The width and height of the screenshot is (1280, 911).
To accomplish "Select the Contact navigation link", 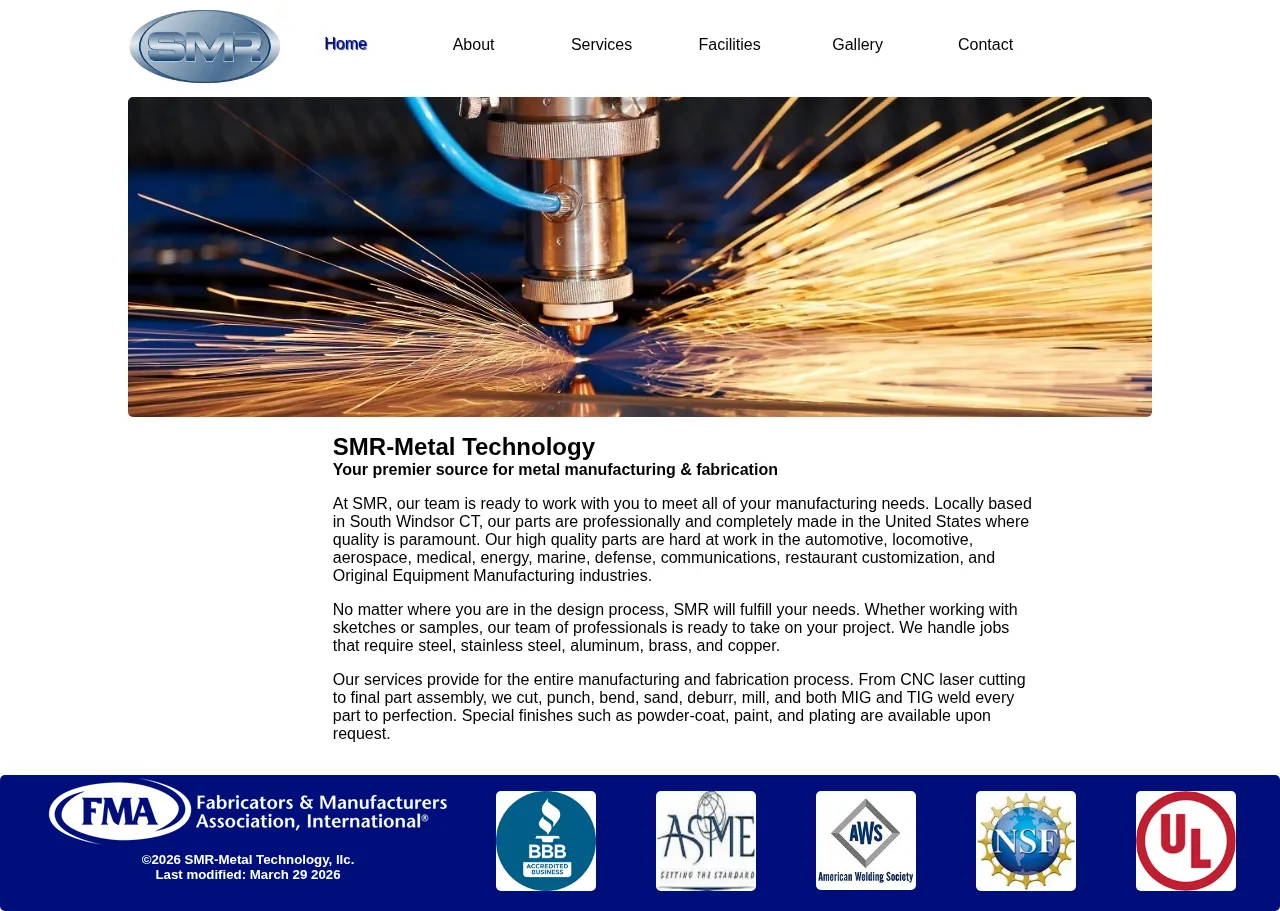I will tap(985, 45).
